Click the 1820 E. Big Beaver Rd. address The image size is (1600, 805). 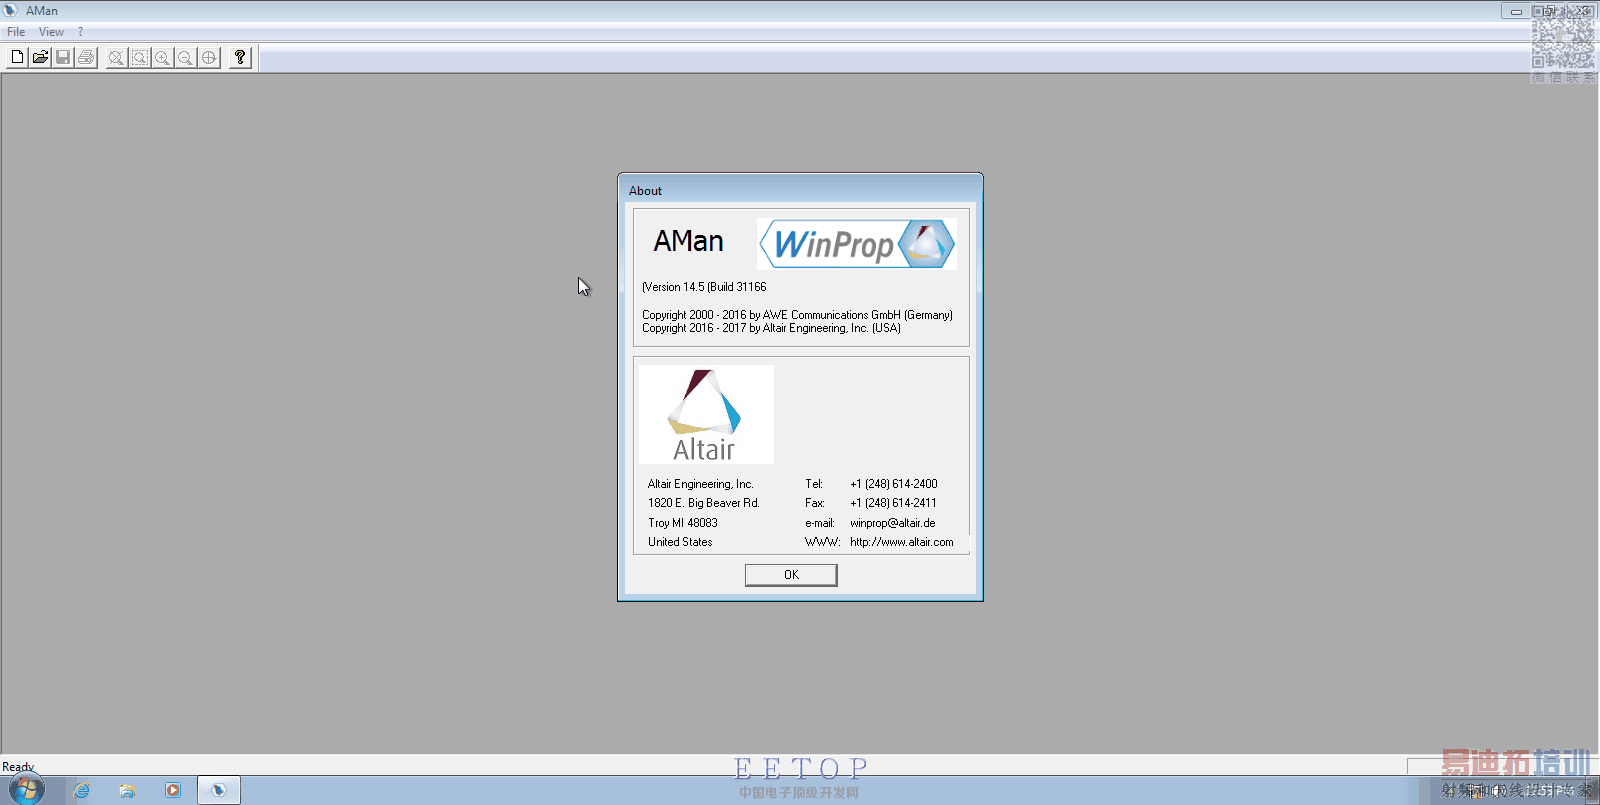pos(704,503)
